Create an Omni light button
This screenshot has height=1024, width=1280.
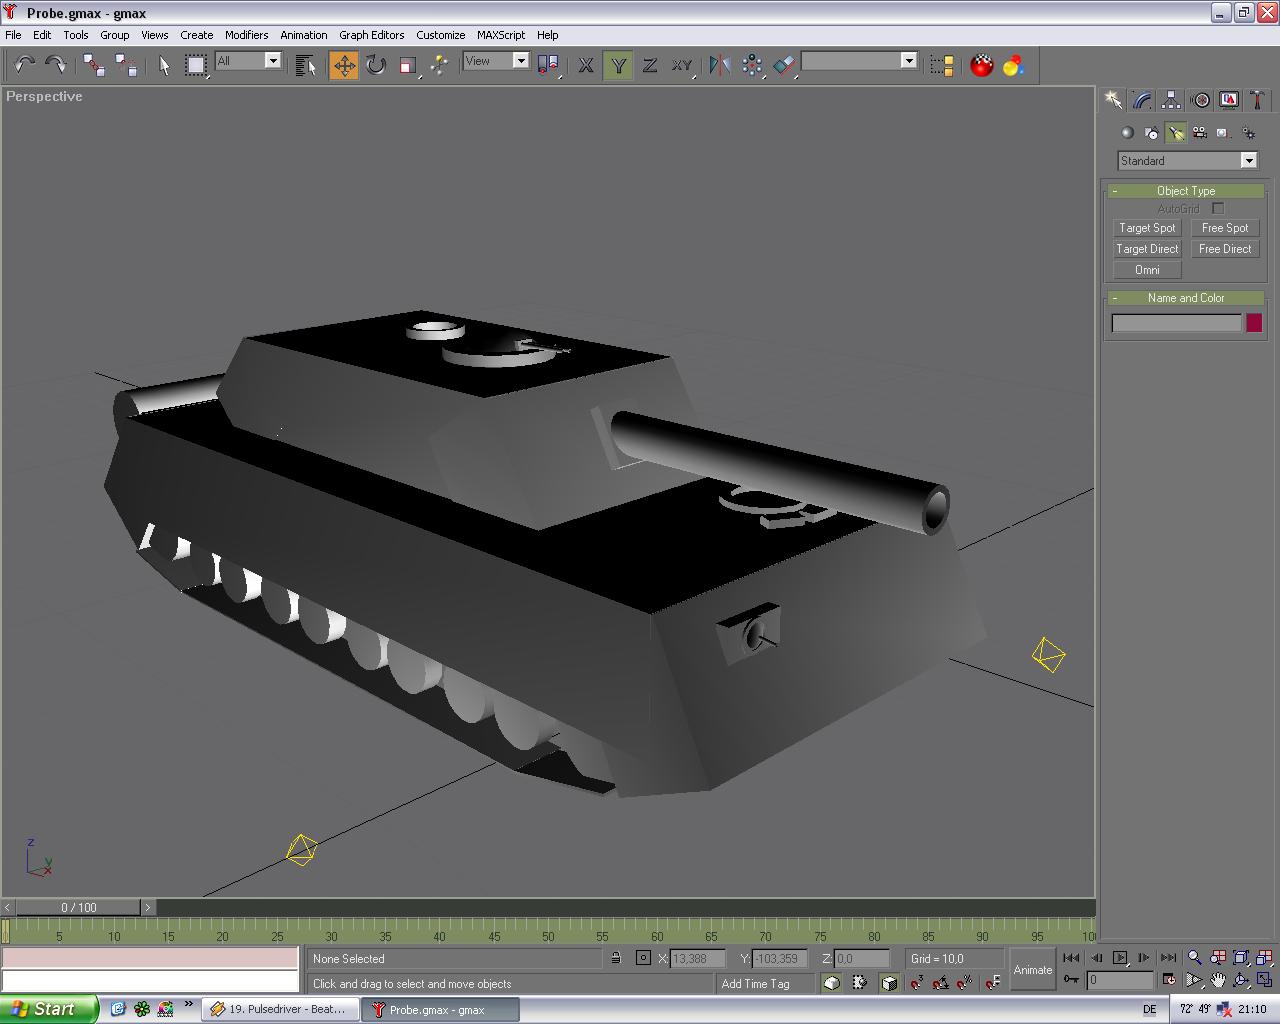point(1147,270)
